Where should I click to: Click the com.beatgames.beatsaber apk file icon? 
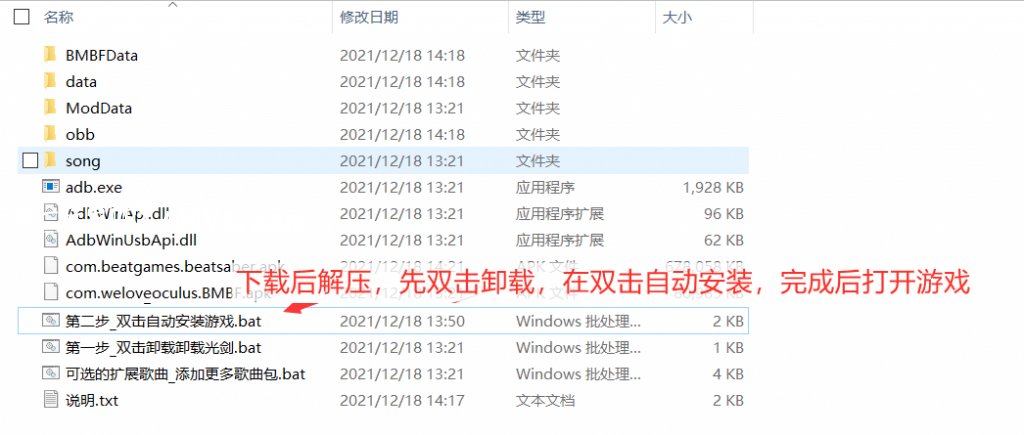click(51, 266)
